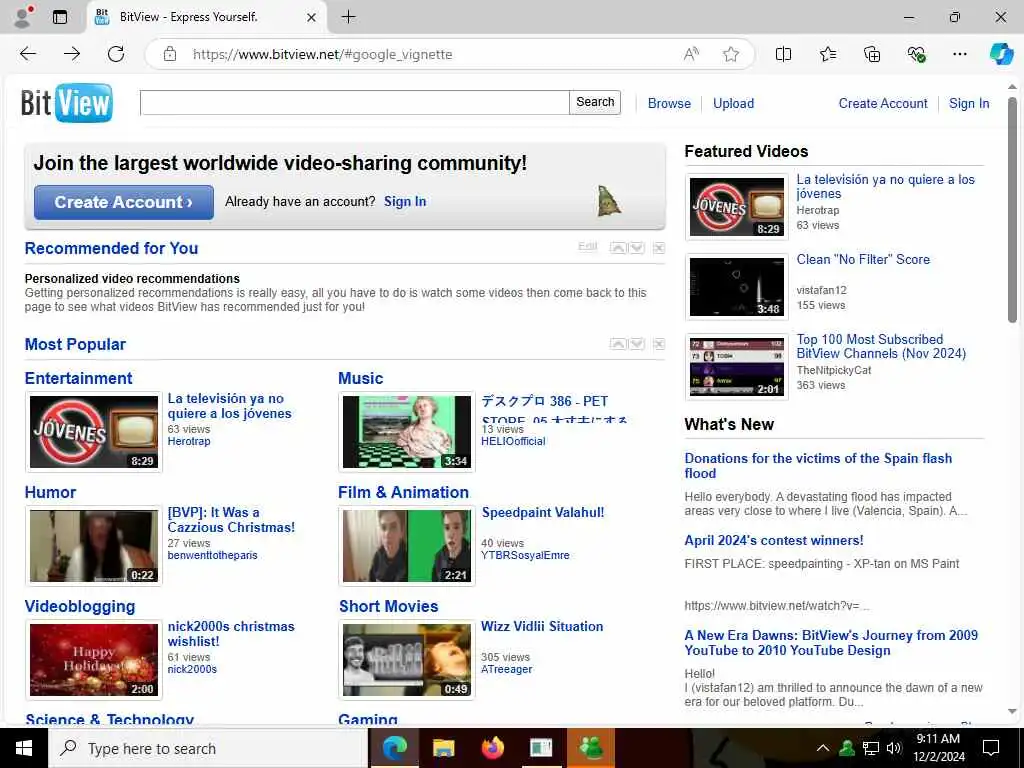Viewport: 1024px width, 768px height.
Task: Open the Copilot sidebar icon
Action: 1001,54
